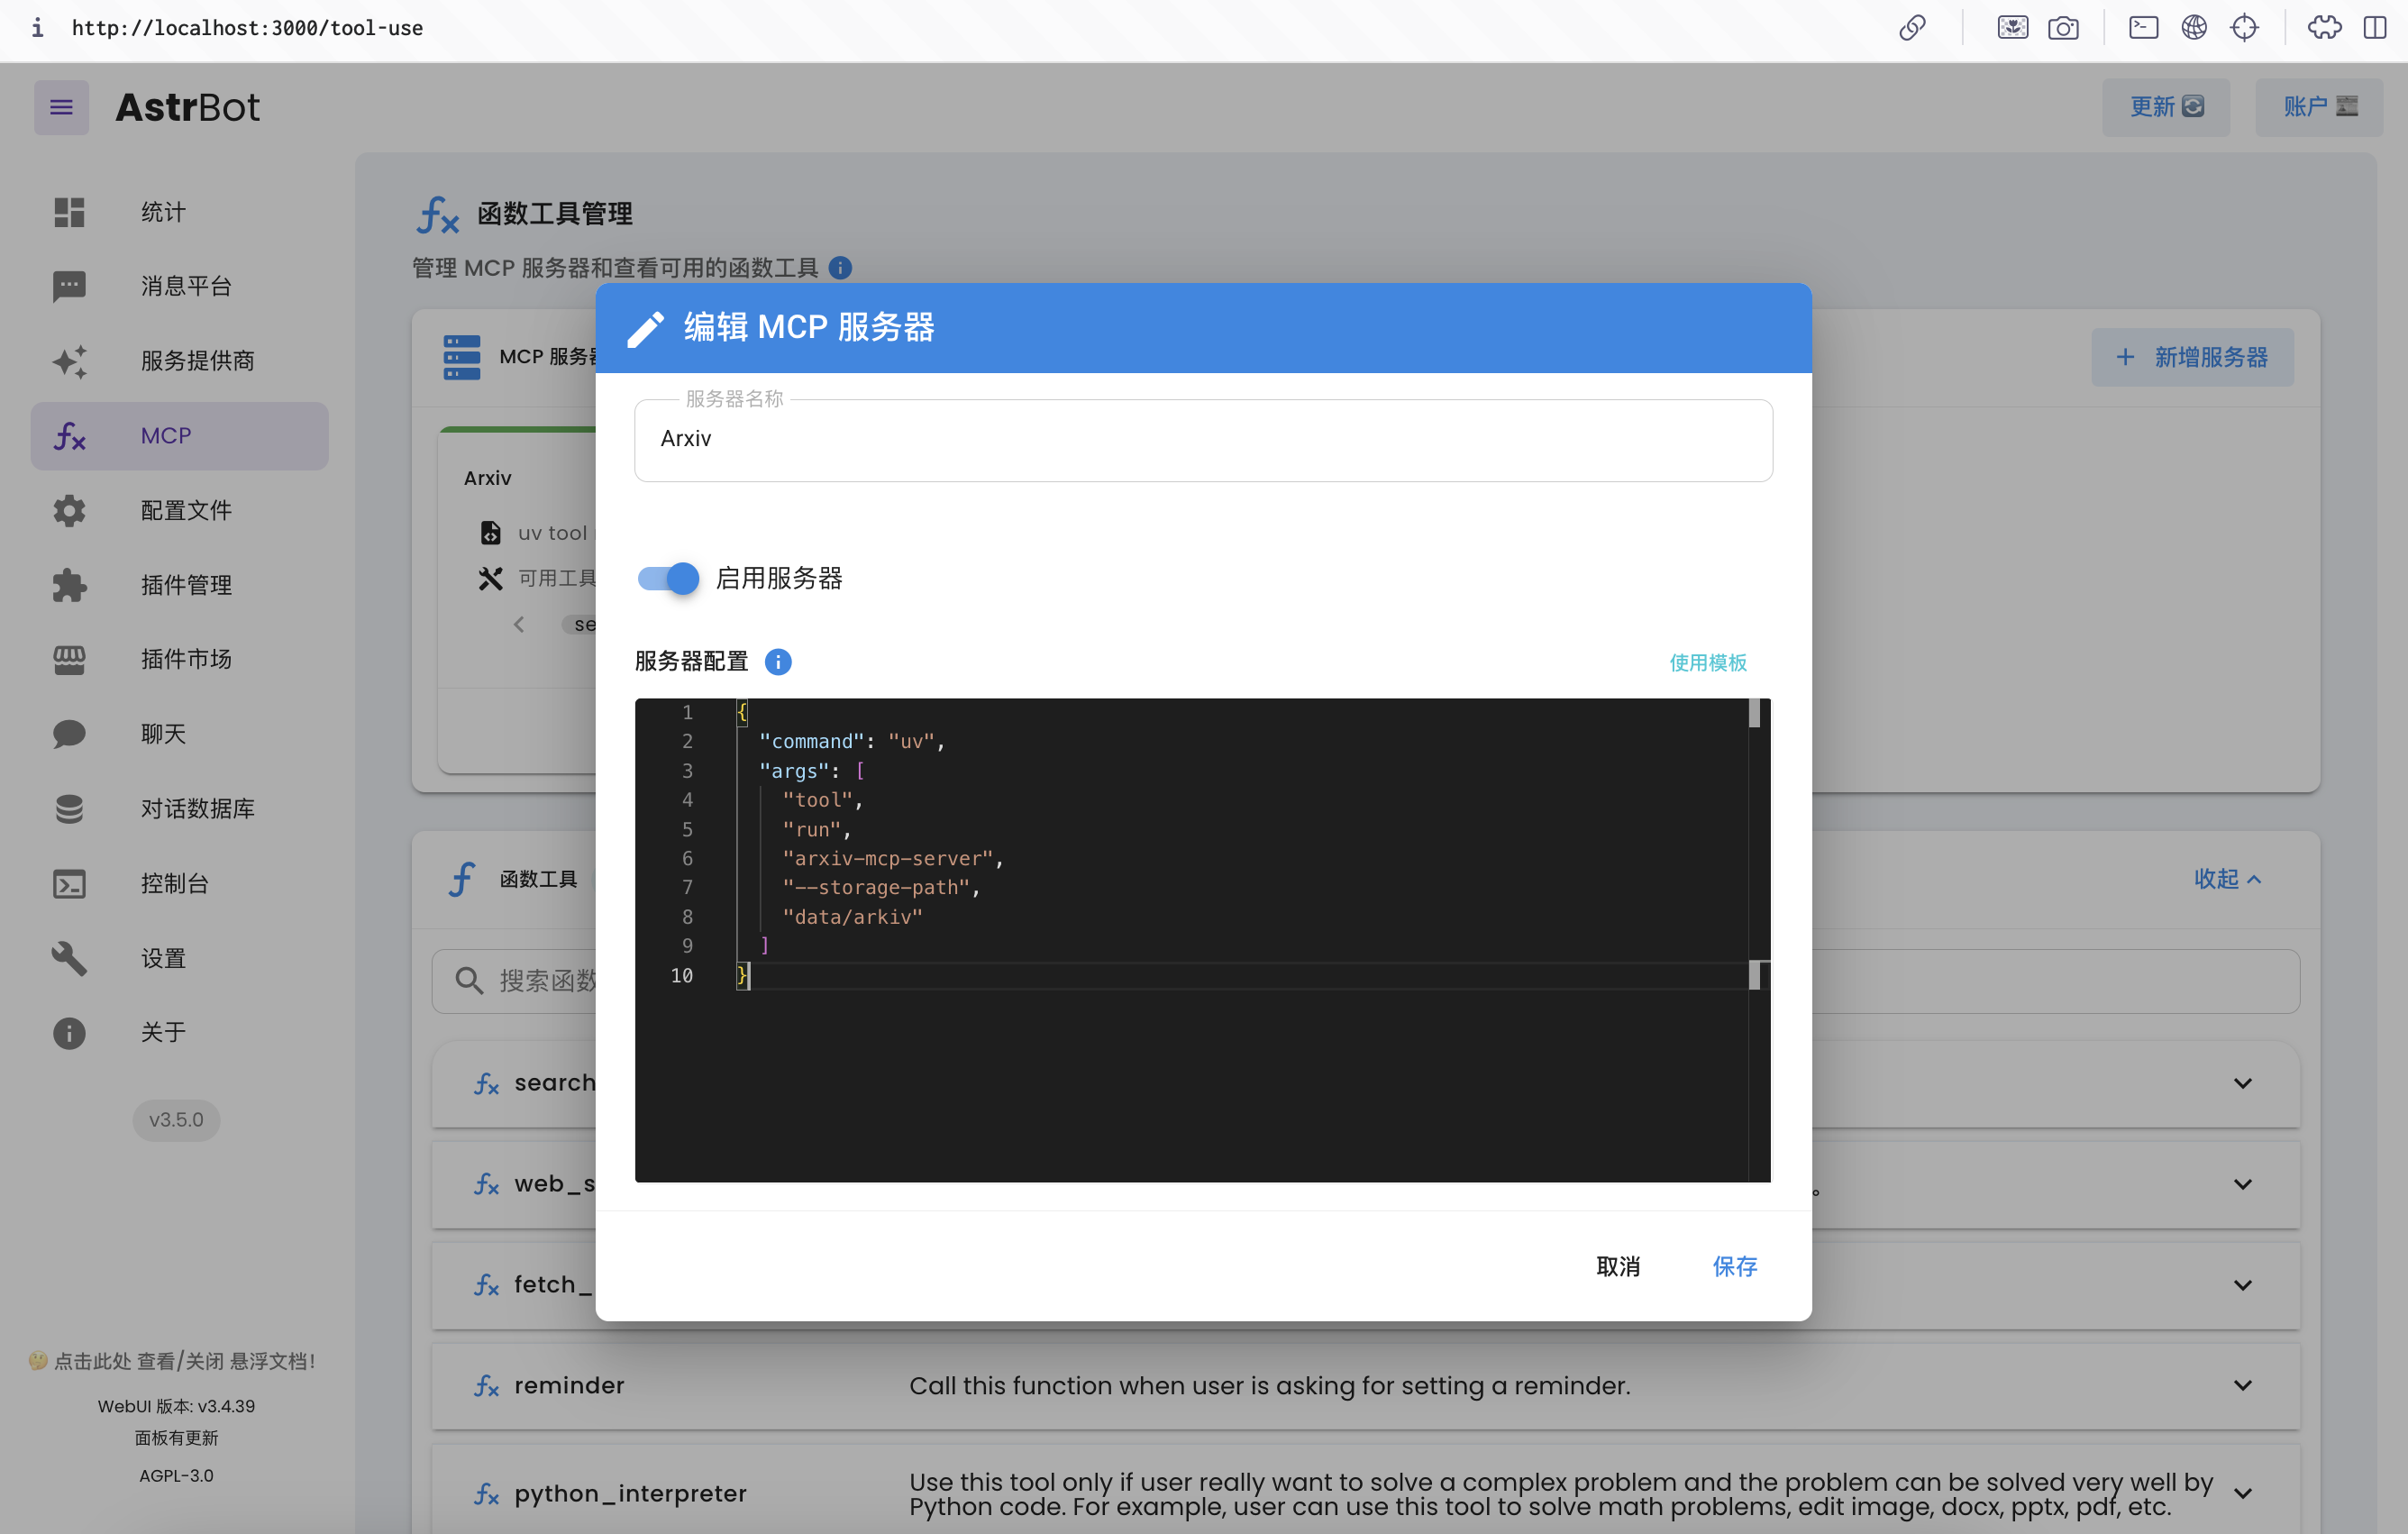Click the link icon in browser toolbar

pos(1912,27)
